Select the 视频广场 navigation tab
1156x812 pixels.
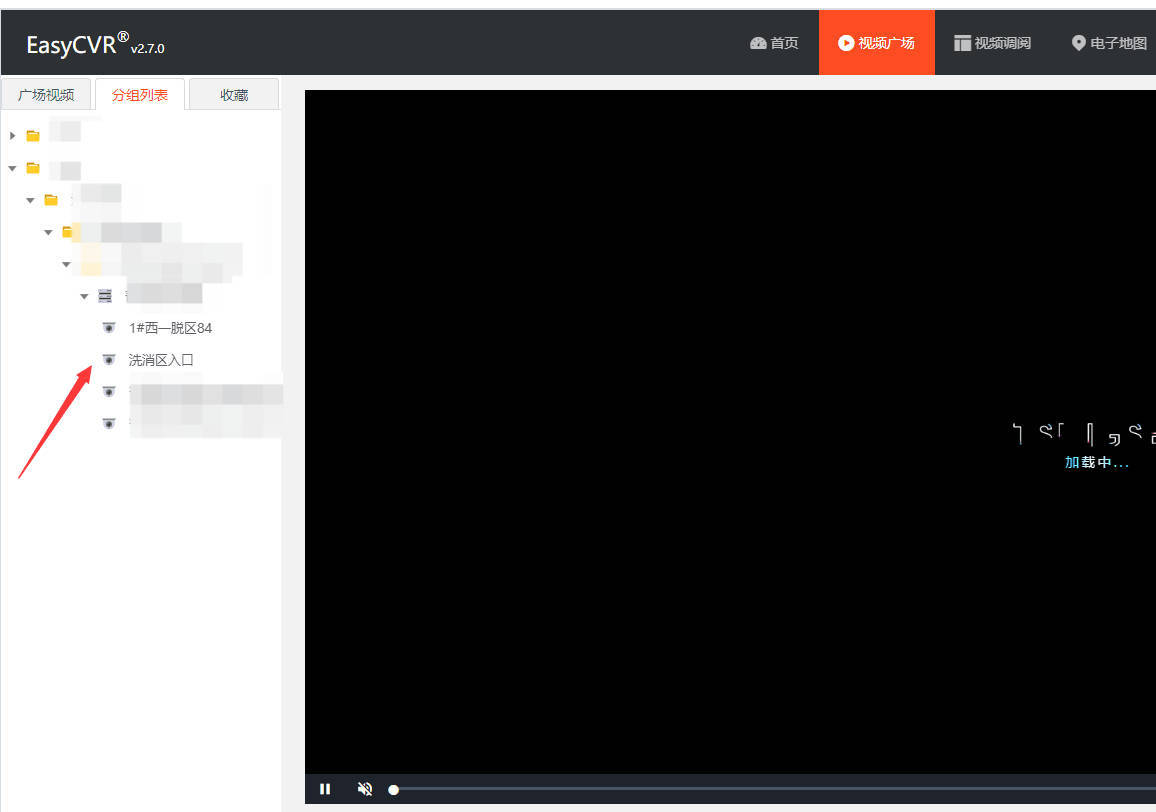click(877, 43)
